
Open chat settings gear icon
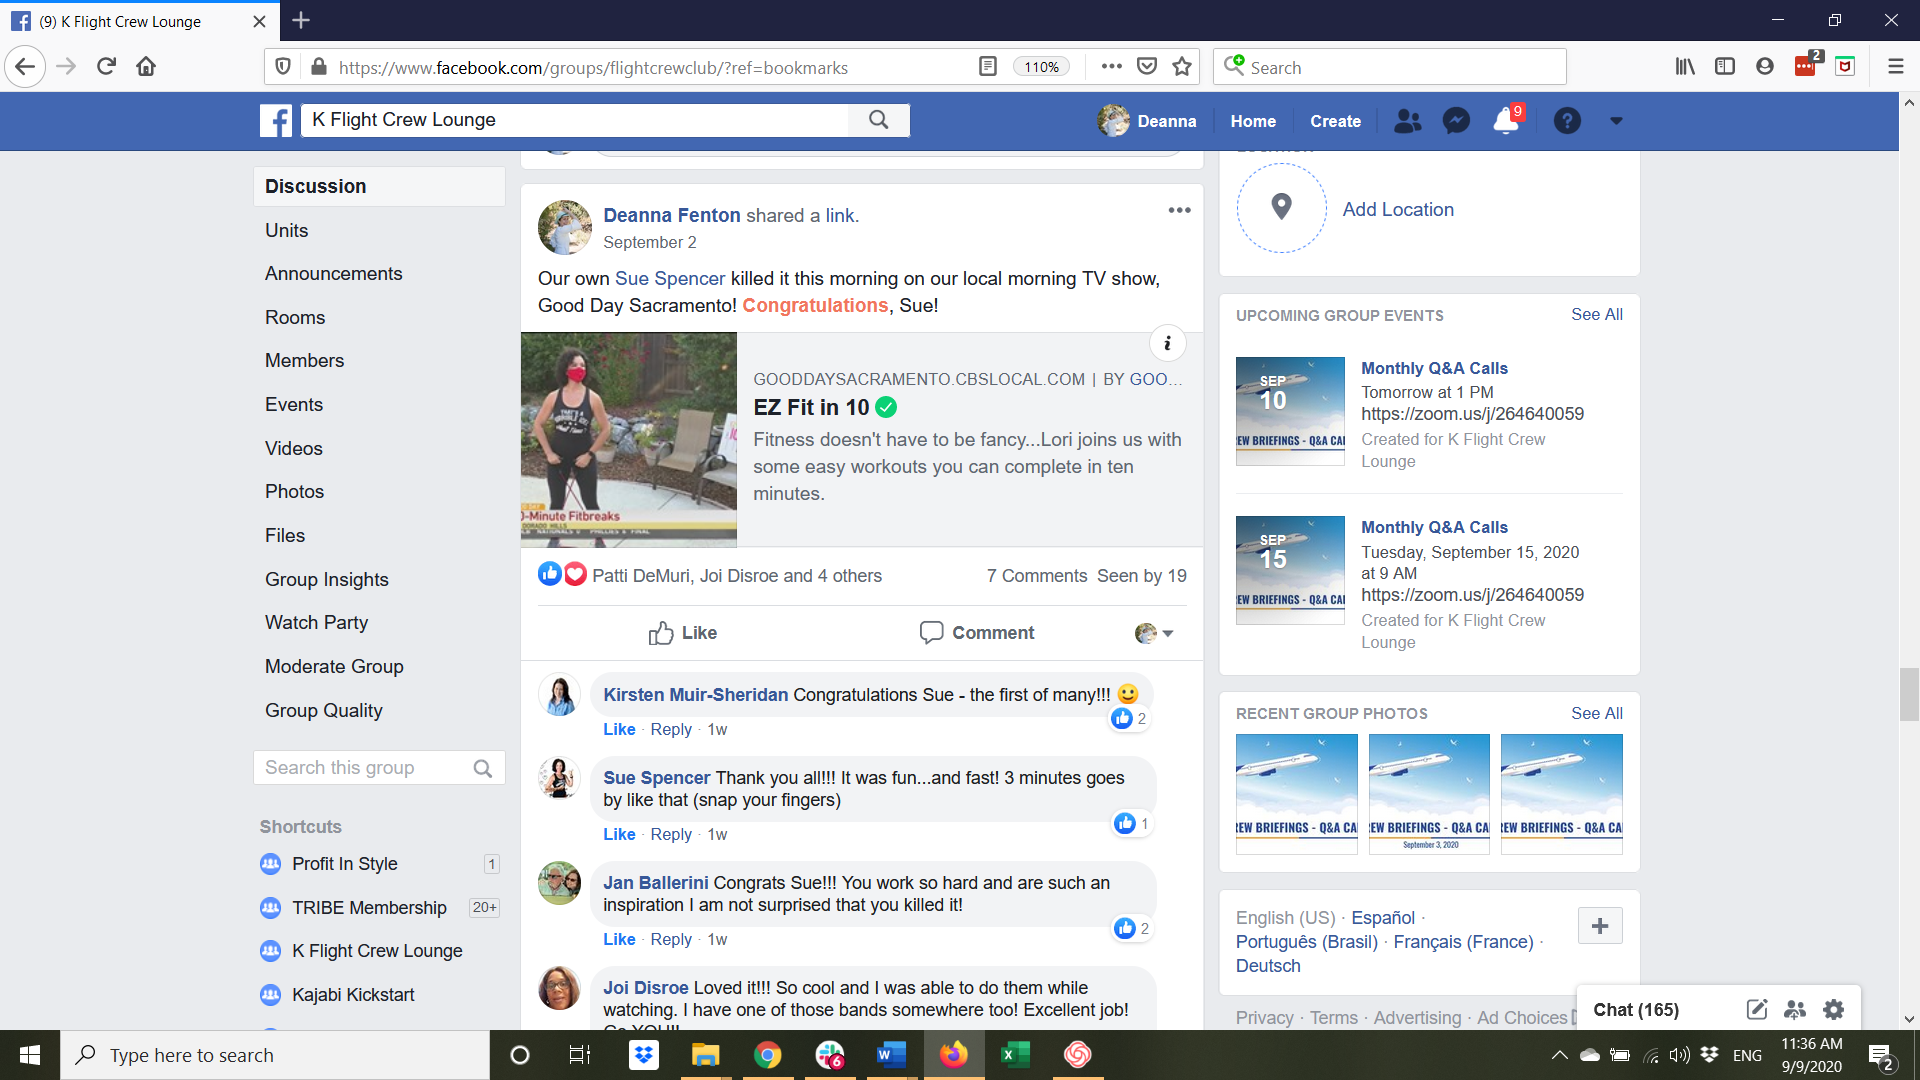pyautogui.click(x=1833, y=1009)
